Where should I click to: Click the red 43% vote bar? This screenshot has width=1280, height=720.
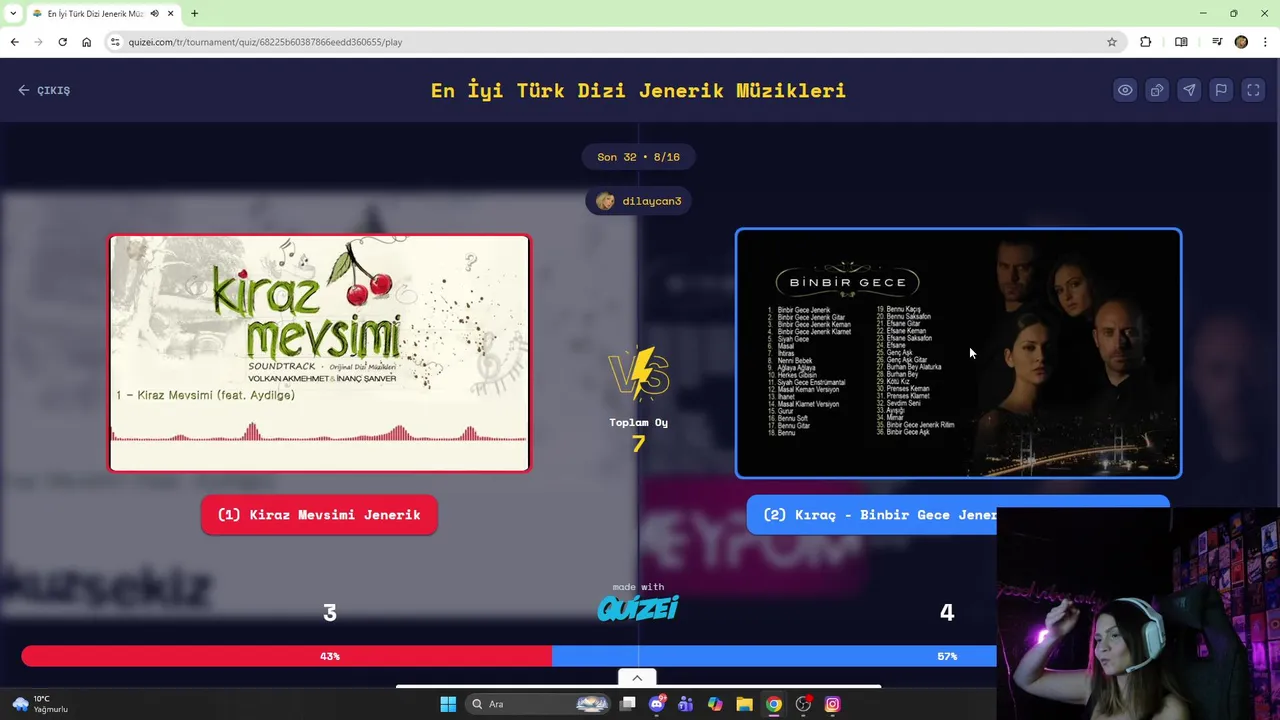(286, 656)
